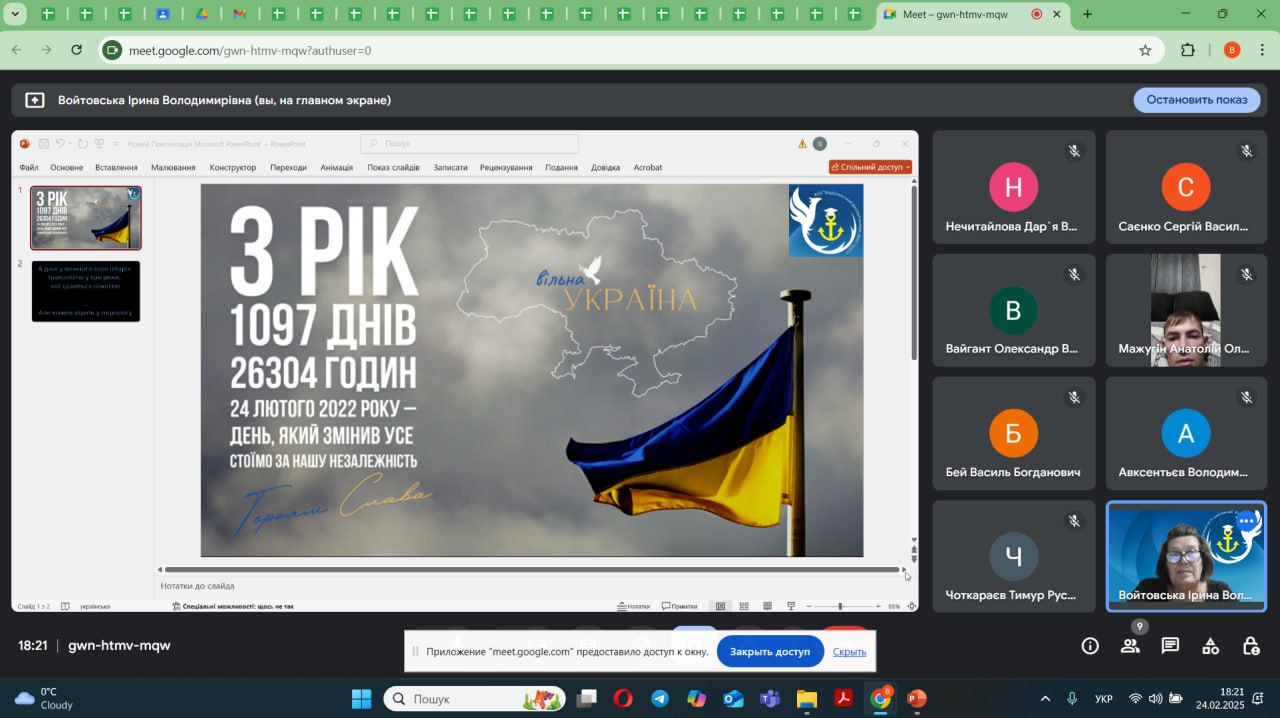Screen dimensions: 1280x718
Task: Expand the Chrome tab search chevron
Action: click(x=15, y=14)
